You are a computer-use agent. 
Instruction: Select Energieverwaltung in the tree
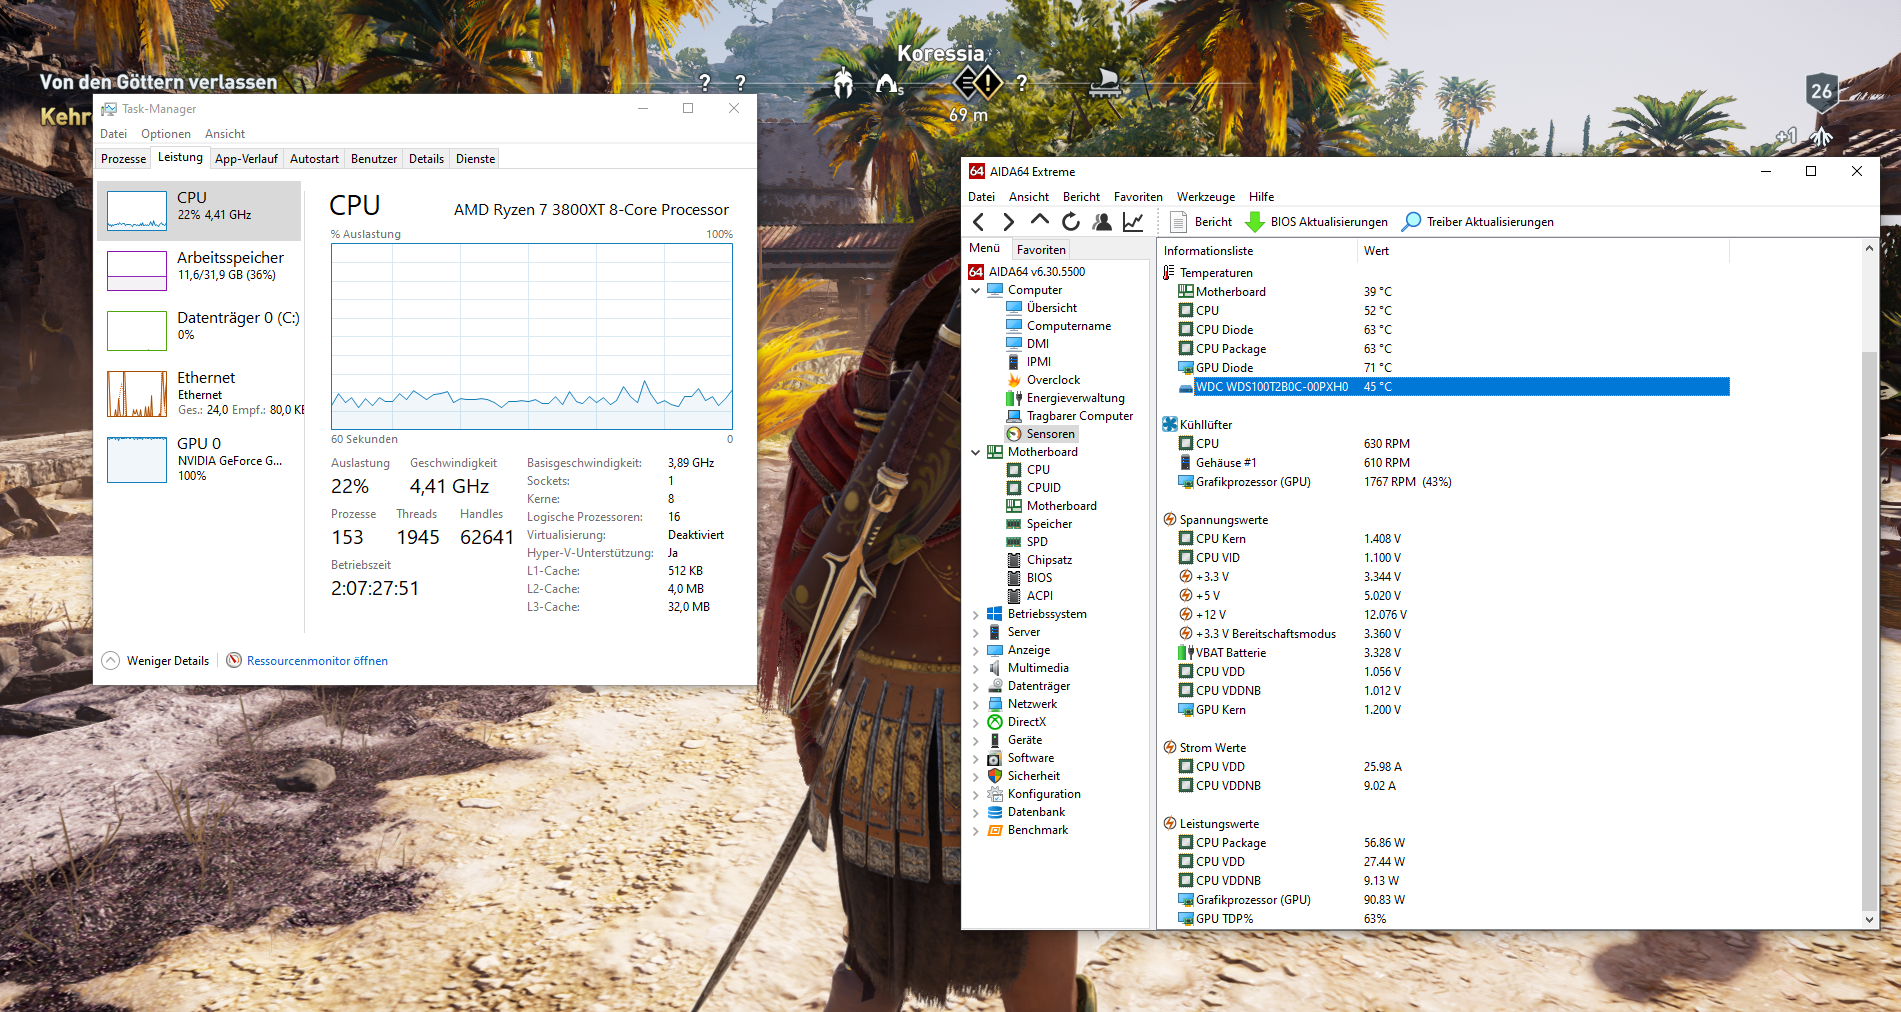pos(1065,398)
